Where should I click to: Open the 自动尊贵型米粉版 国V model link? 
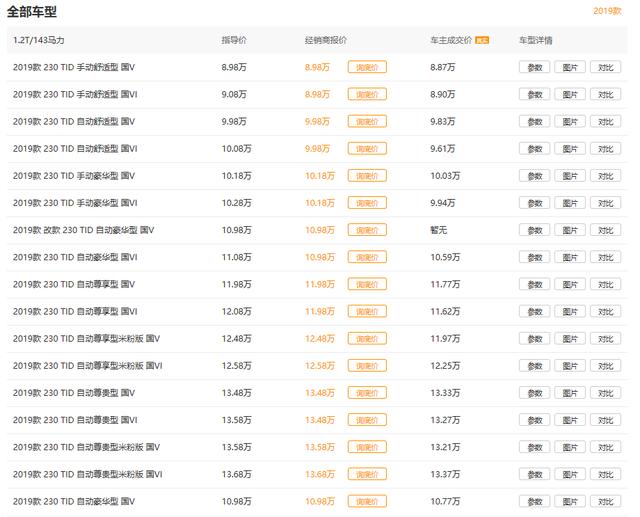click(86, 447)
